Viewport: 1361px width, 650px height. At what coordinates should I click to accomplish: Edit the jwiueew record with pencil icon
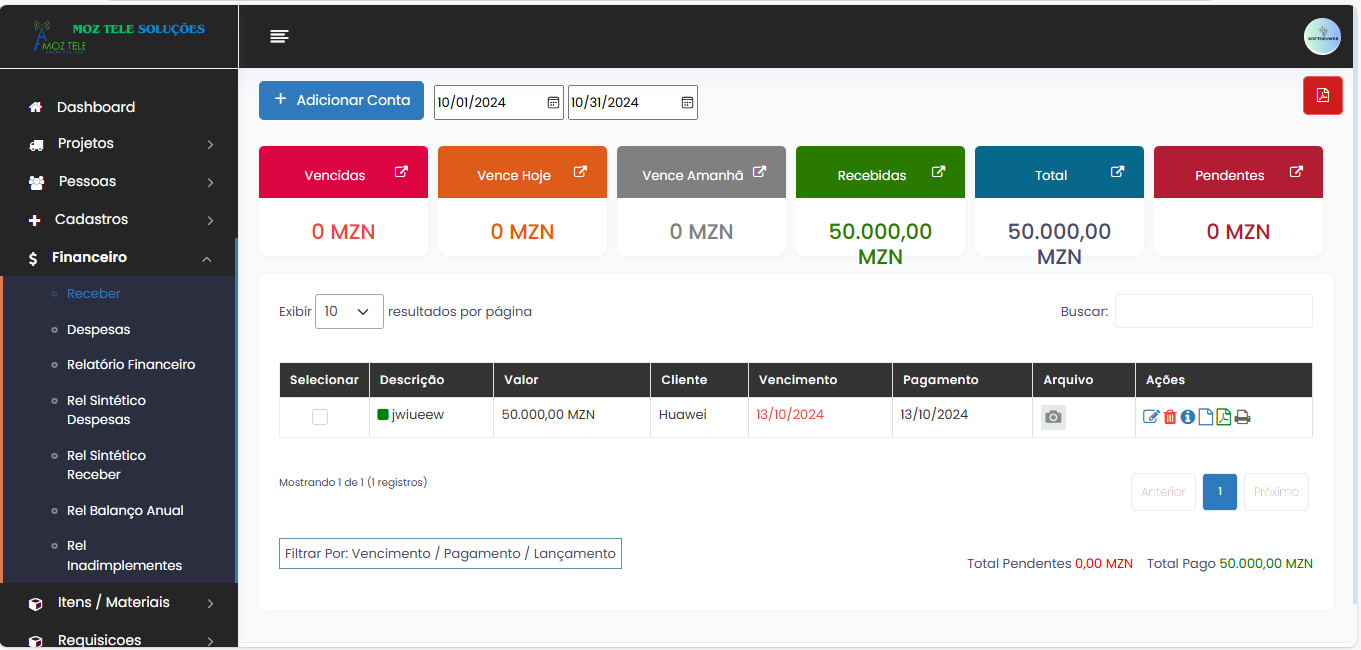1151,416
